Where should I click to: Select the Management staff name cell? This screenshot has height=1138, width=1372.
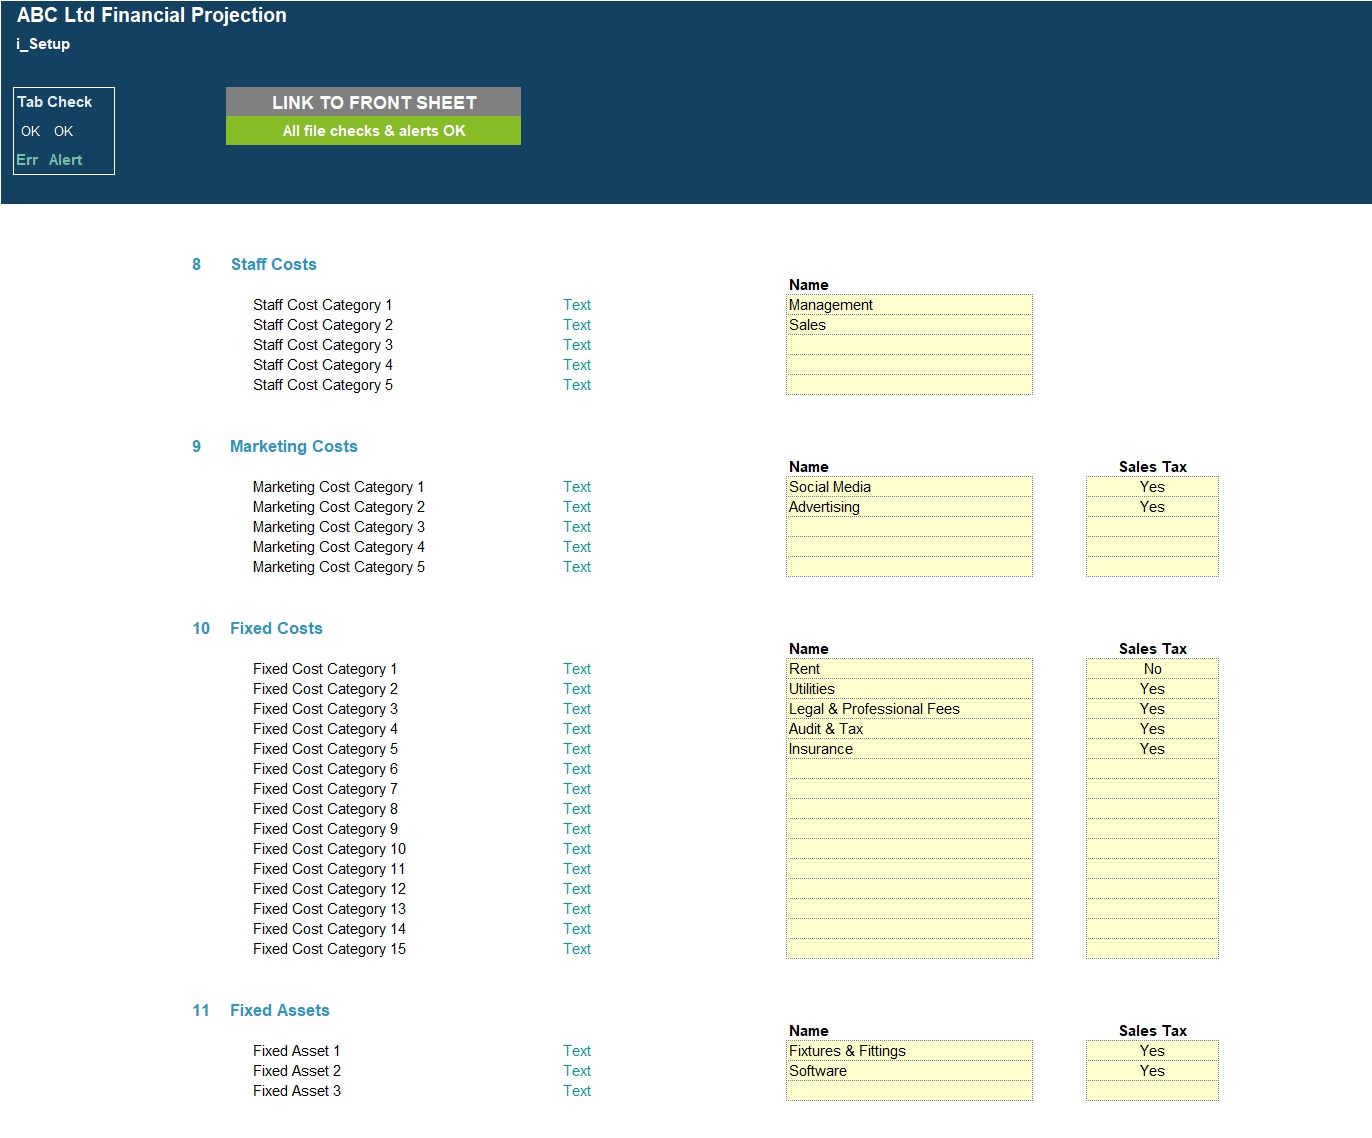click(x=909, y=305)
